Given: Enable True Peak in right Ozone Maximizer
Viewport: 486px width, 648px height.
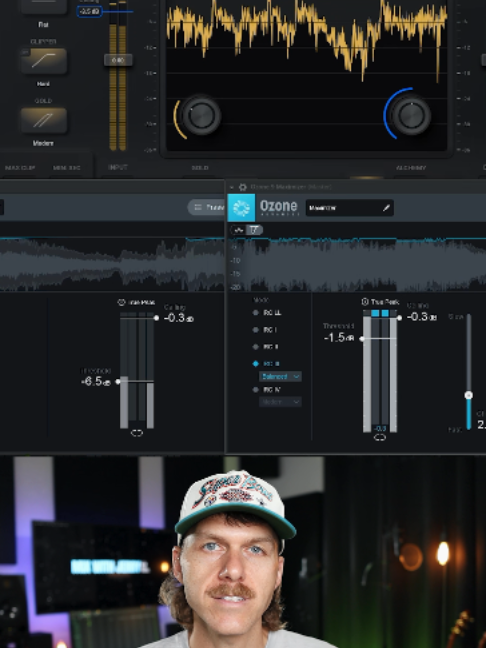Looking at the screenshot, I should (x=365, y=302).
